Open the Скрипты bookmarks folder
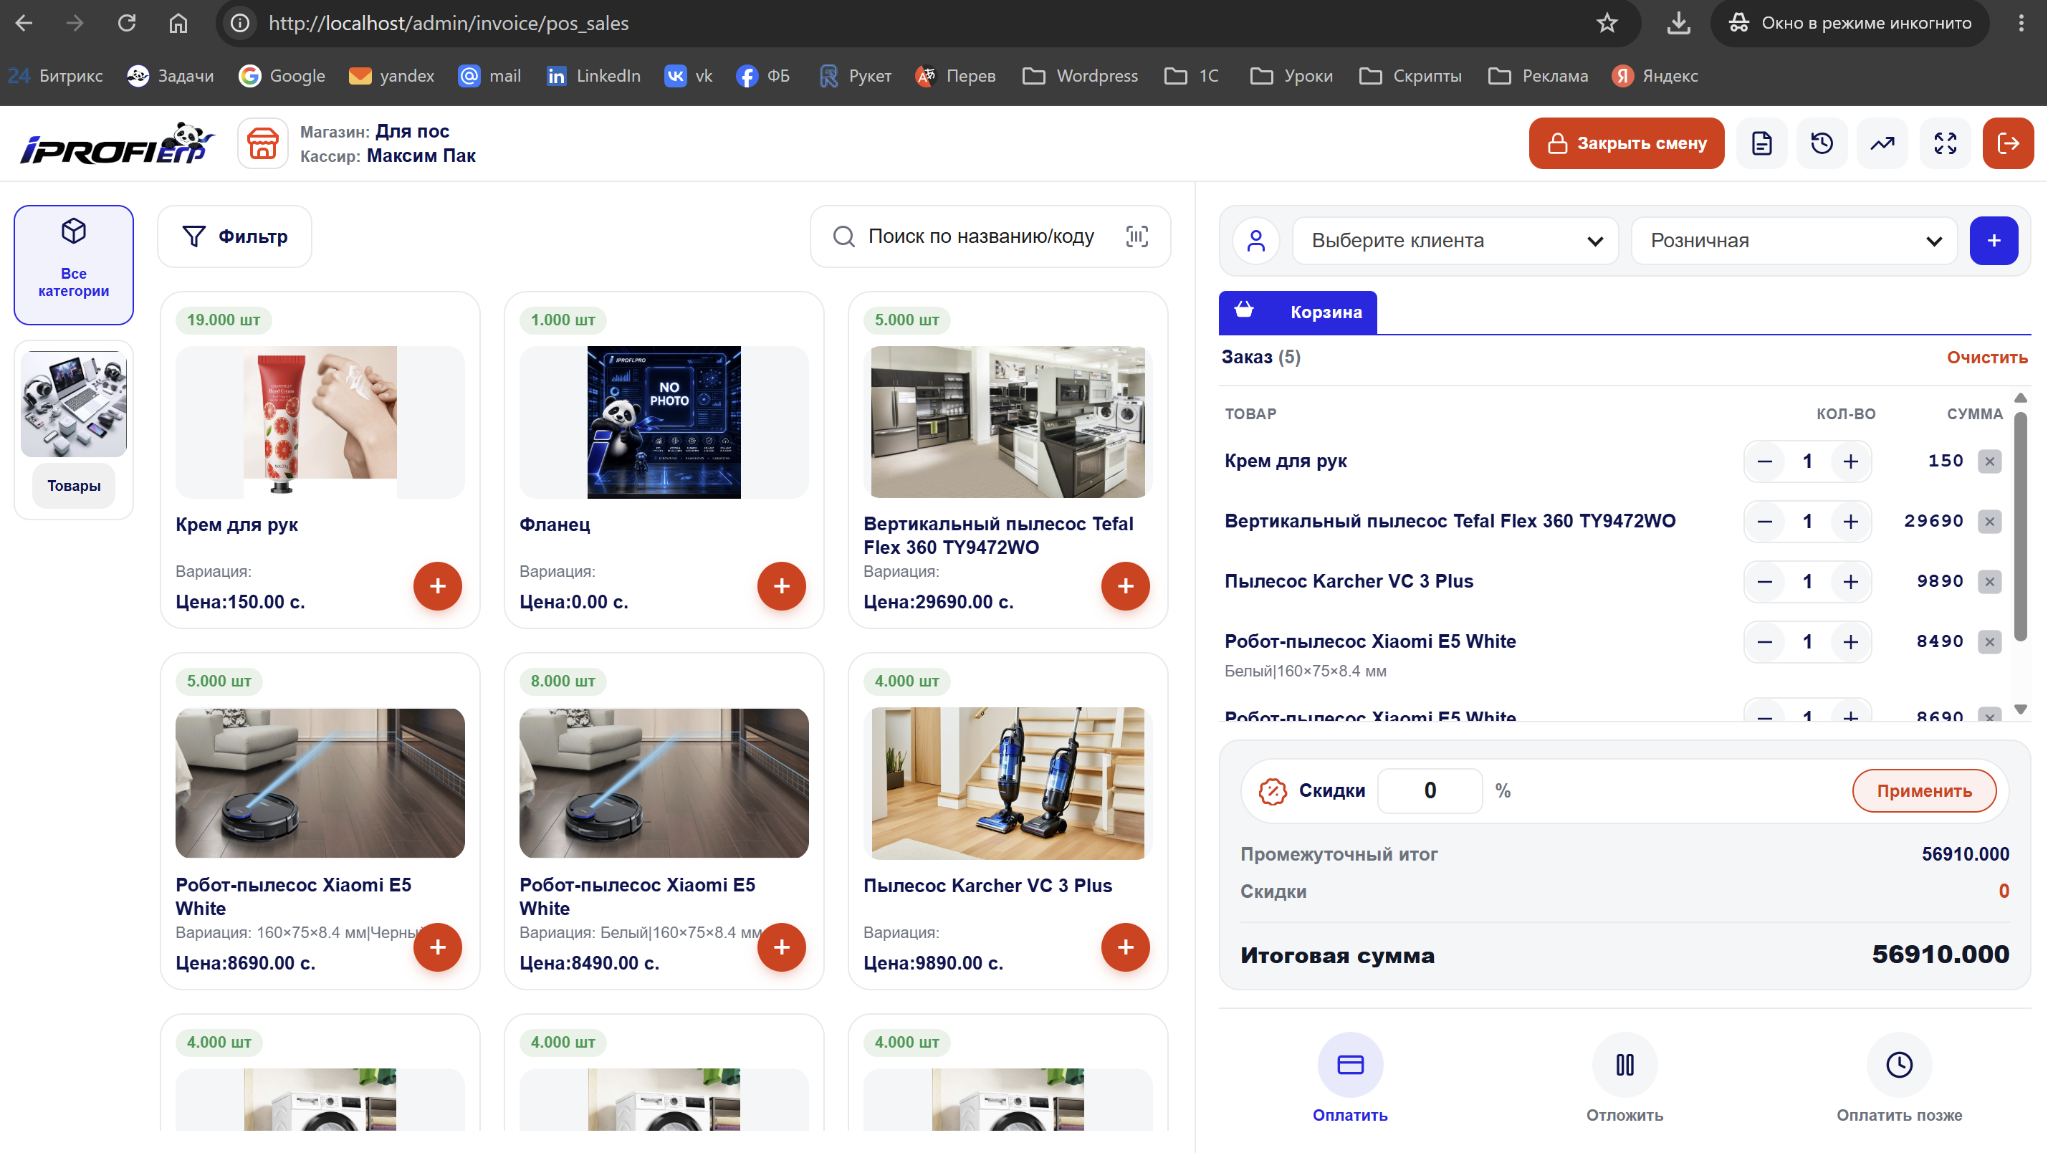This screenshot has height=1153, width=2047. (x=1410, y=76)
